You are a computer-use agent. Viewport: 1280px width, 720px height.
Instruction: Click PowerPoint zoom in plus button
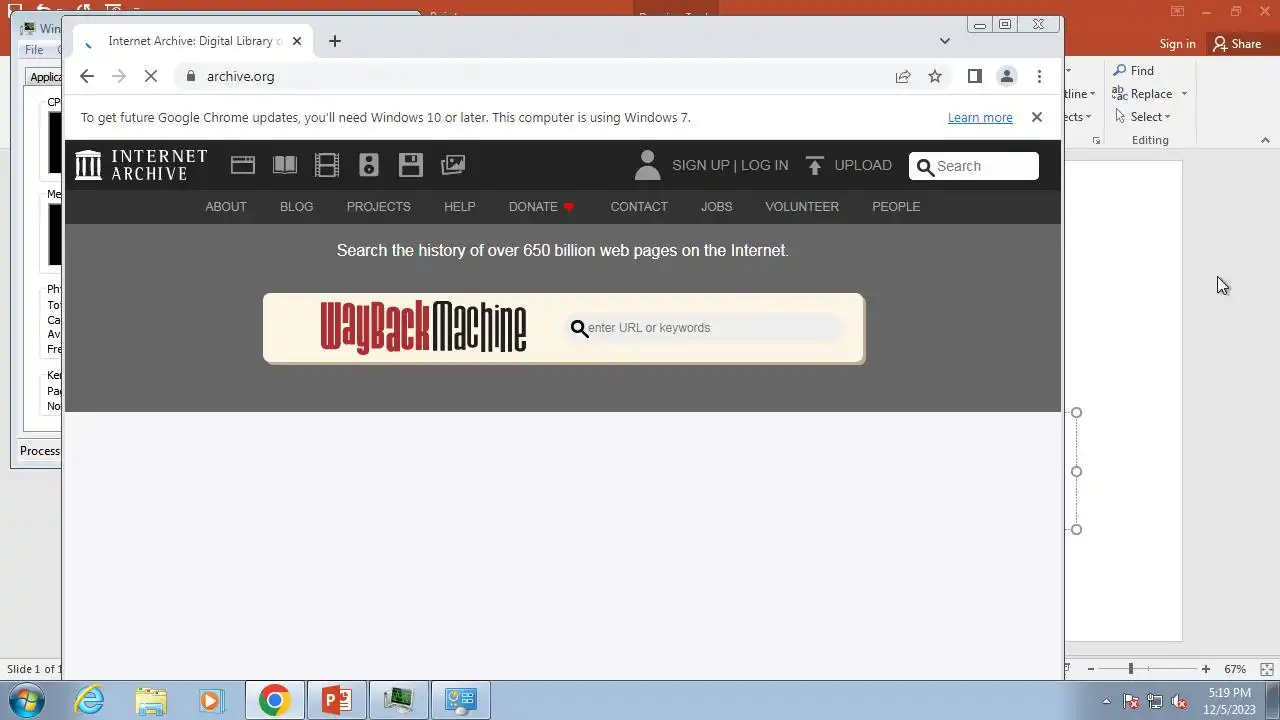coord(1206,669)
